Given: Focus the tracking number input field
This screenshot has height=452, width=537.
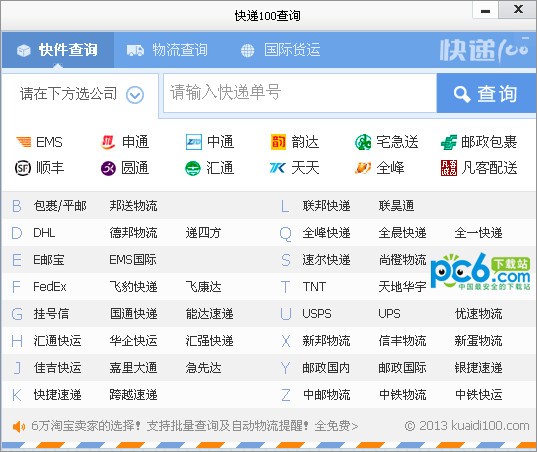Looking at the screenshot, I should pos(300,93).
